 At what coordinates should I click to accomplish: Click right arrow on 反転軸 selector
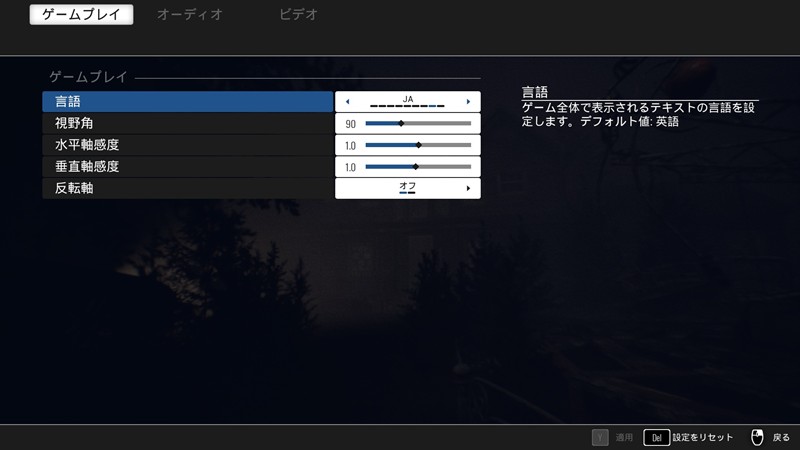point(468,188)
